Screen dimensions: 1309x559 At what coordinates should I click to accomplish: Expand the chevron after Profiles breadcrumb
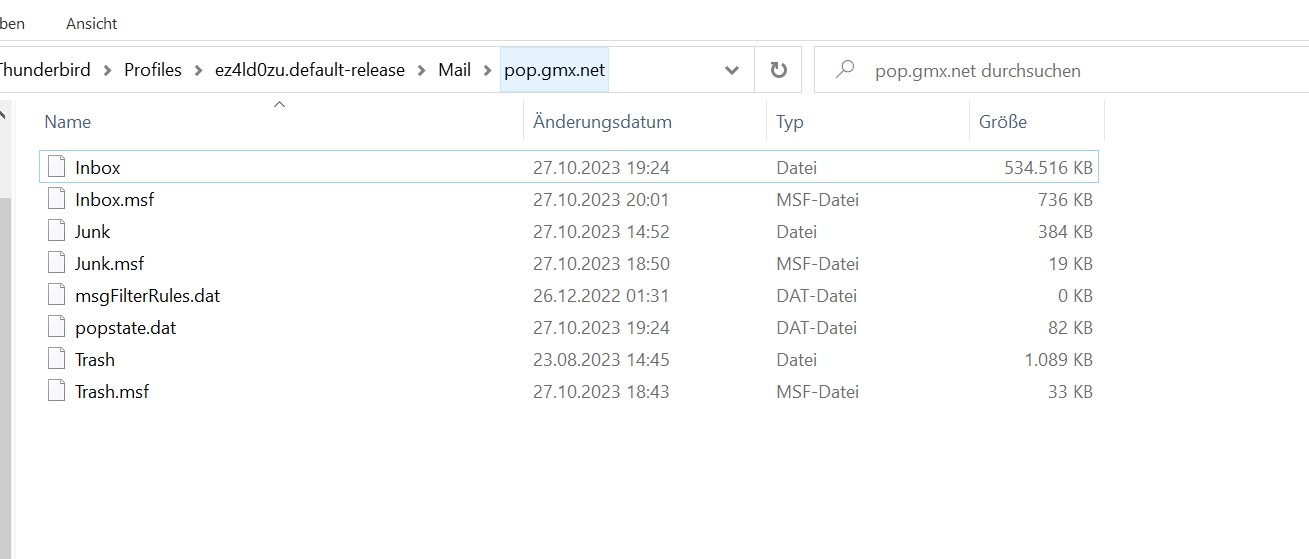[199, 70]
